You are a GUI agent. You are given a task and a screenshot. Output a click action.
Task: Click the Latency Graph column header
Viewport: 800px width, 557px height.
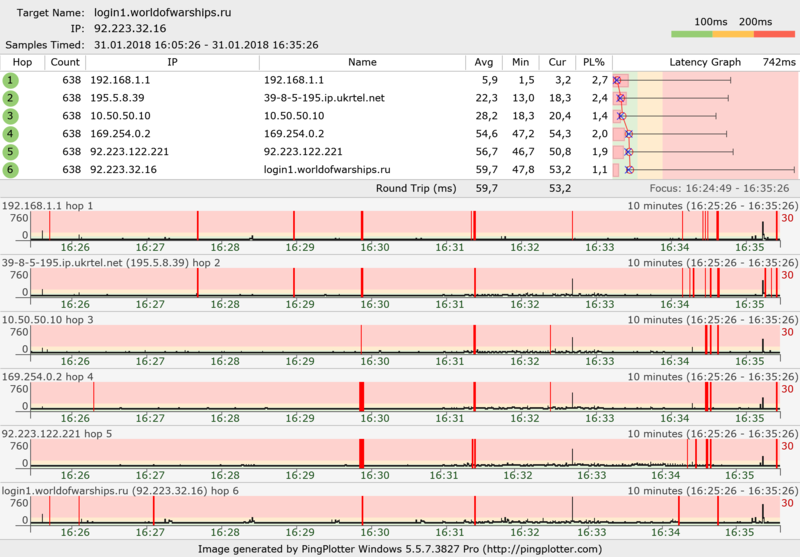[x=704, y=62]
